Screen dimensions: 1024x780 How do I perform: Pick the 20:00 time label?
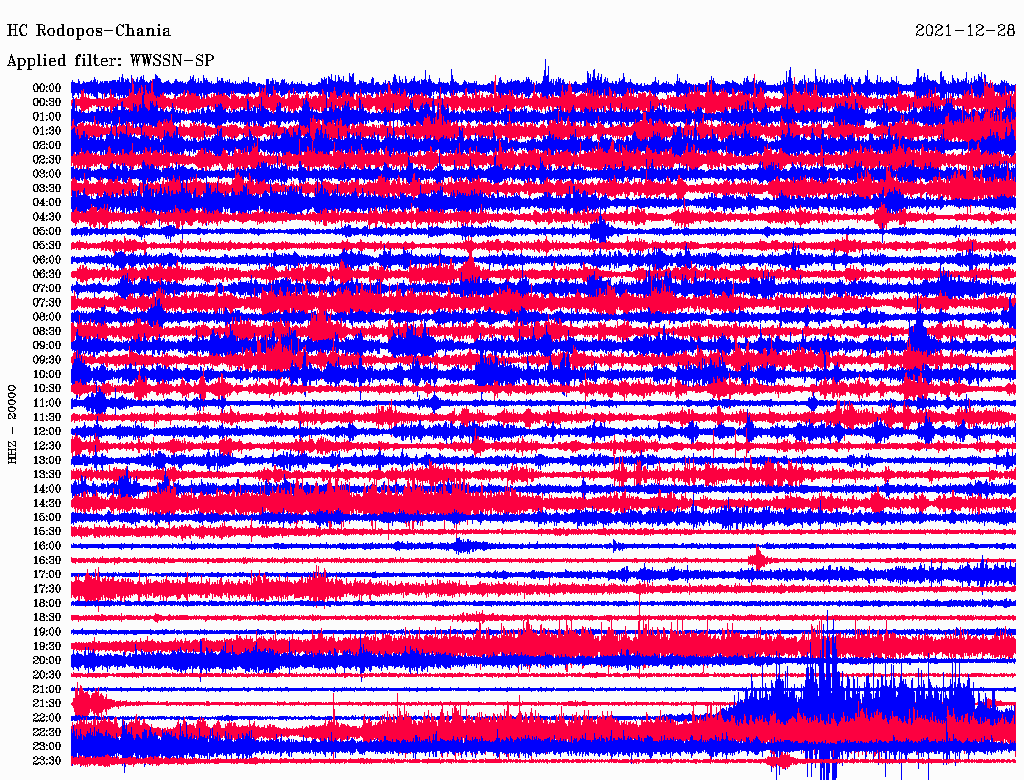tap(47, 660)
